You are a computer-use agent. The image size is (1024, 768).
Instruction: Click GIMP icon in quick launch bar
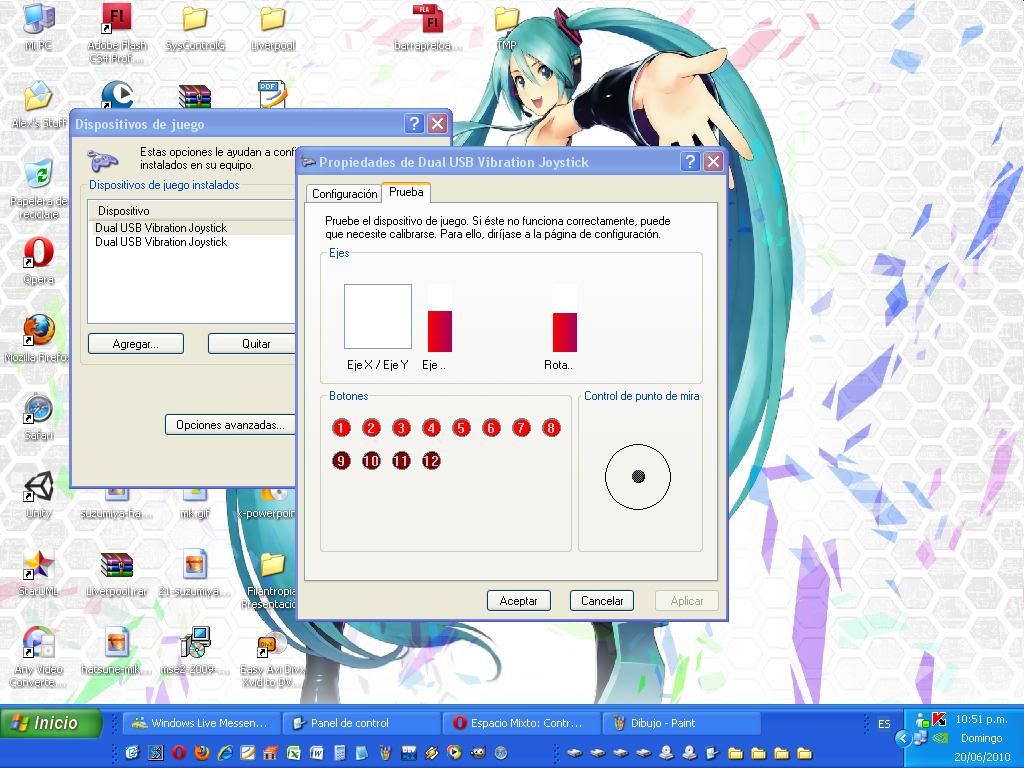pos(478,753)
